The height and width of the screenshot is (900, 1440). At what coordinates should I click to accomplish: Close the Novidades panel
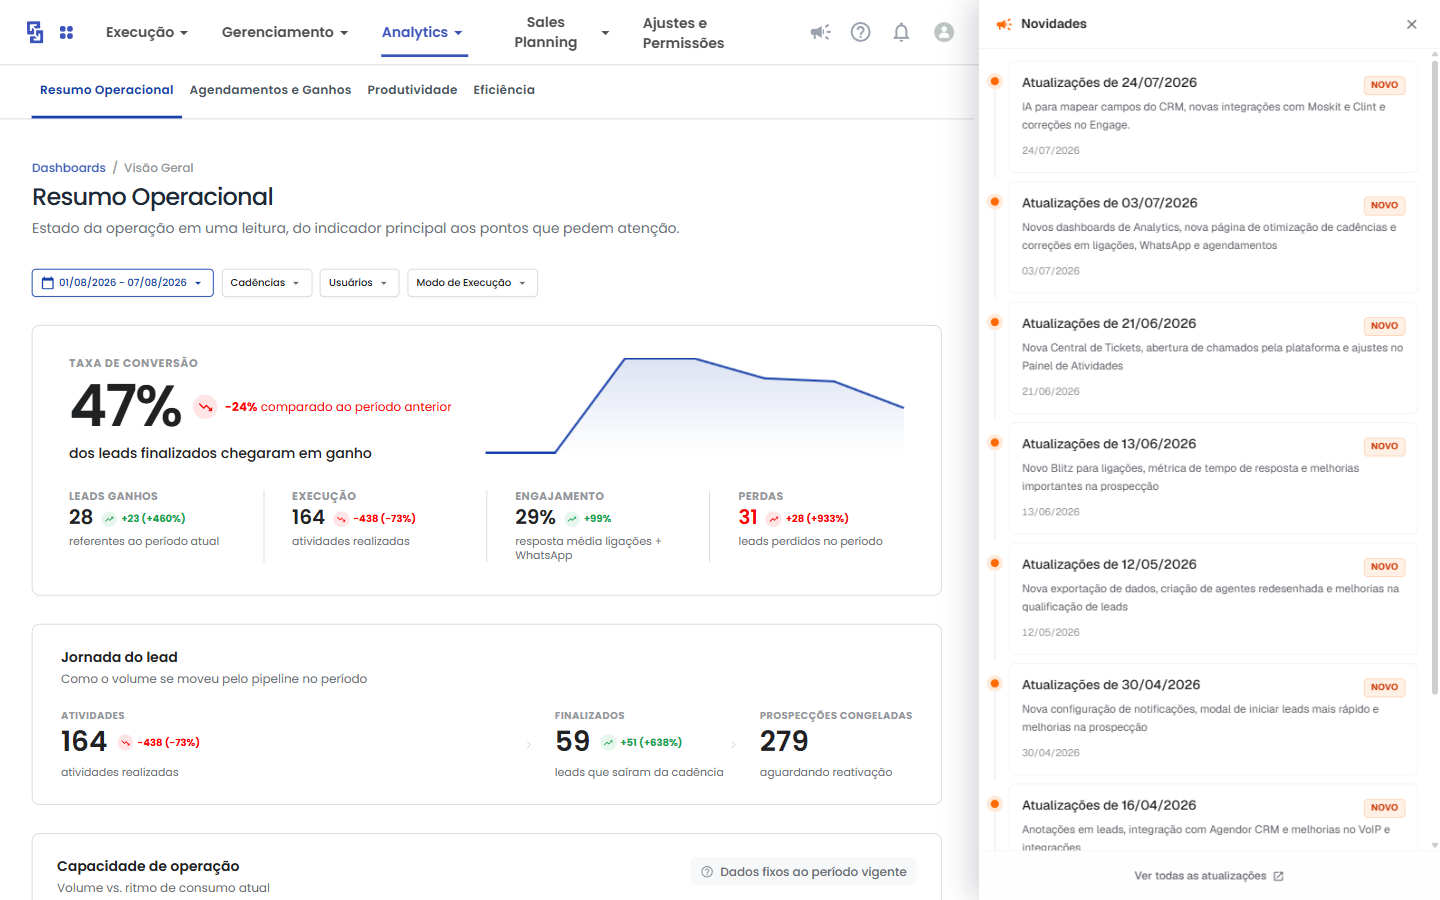(1412, 24)
